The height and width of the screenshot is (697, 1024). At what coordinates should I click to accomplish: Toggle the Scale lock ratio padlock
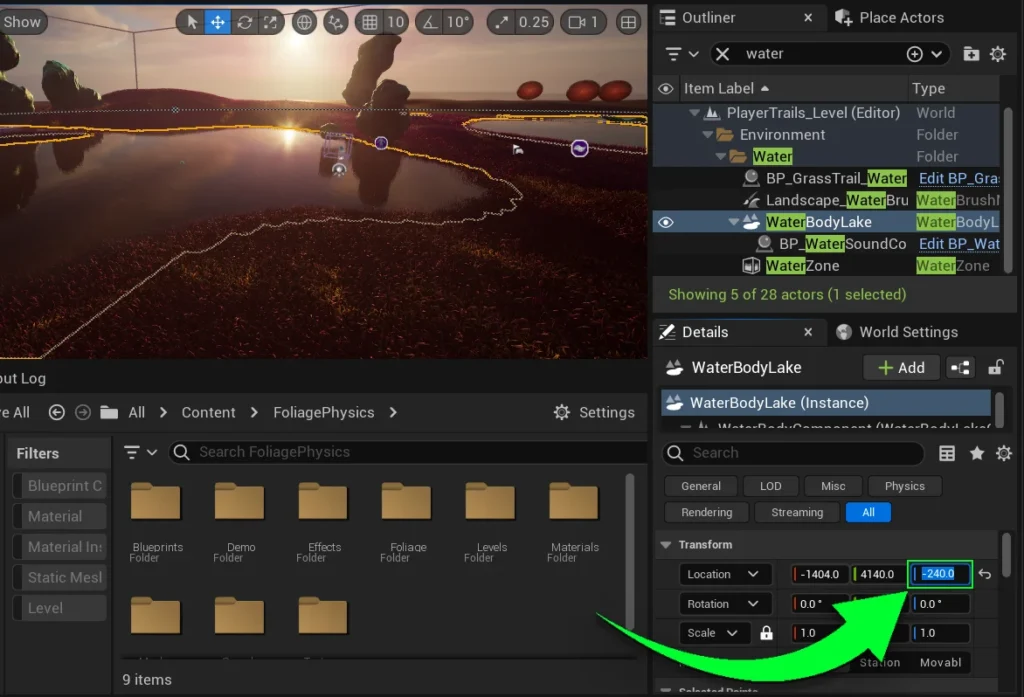click(766, 633)
